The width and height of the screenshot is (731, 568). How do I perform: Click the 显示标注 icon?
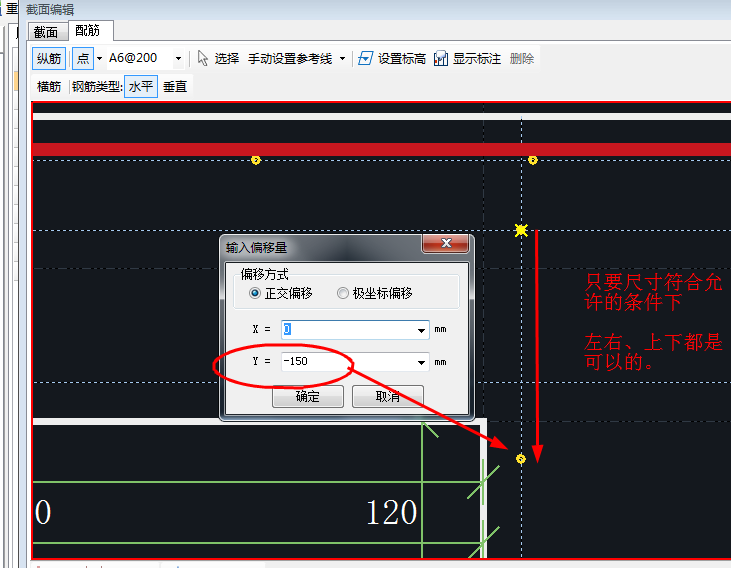(x=441, y=59)
